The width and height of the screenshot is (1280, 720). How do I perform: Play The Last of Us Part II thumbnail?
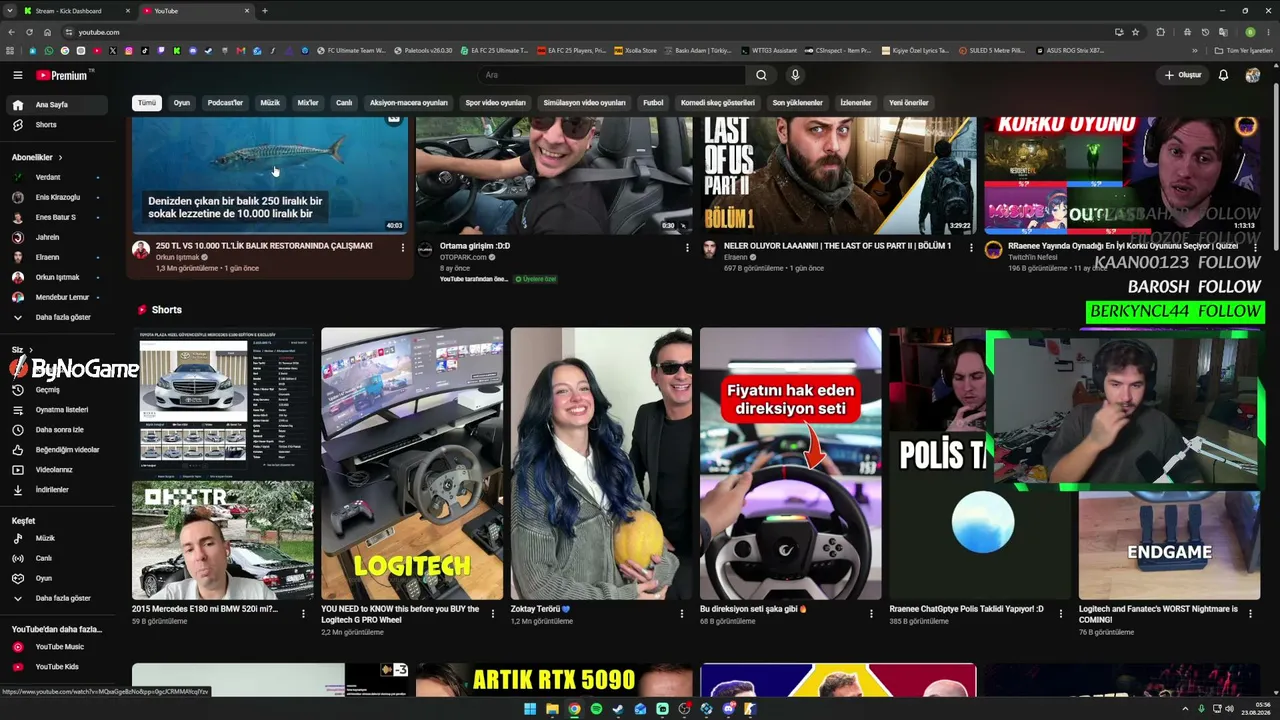838,176
